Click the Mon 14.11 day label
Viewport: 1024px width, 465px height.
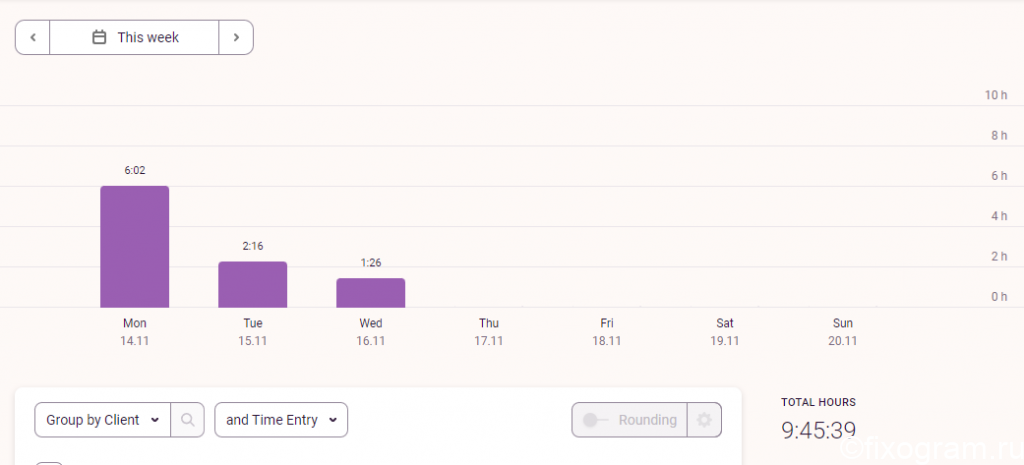[x=135, y=332]
